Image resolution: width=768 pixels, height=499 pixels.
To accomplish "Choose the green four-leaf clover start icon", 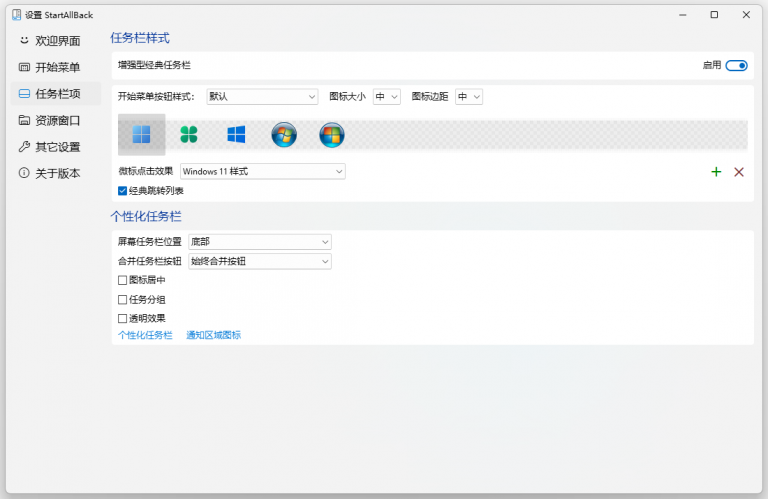I will (x=189, y=134).
